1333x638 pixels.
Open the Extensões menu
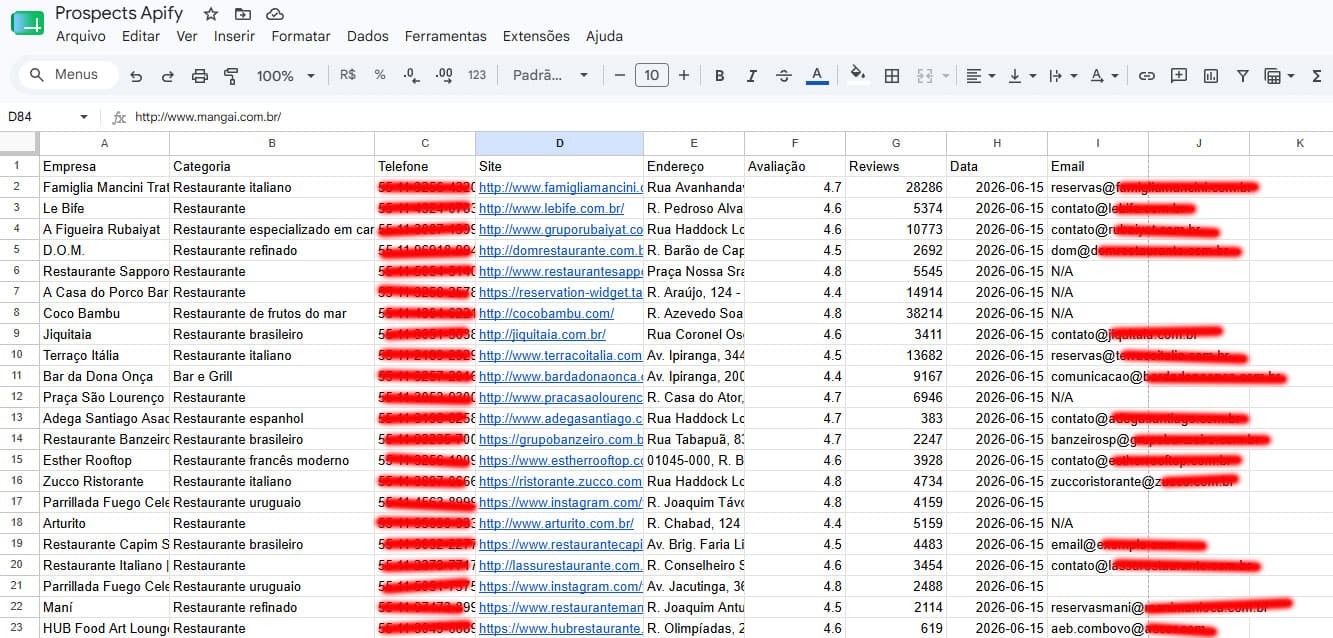536,36
